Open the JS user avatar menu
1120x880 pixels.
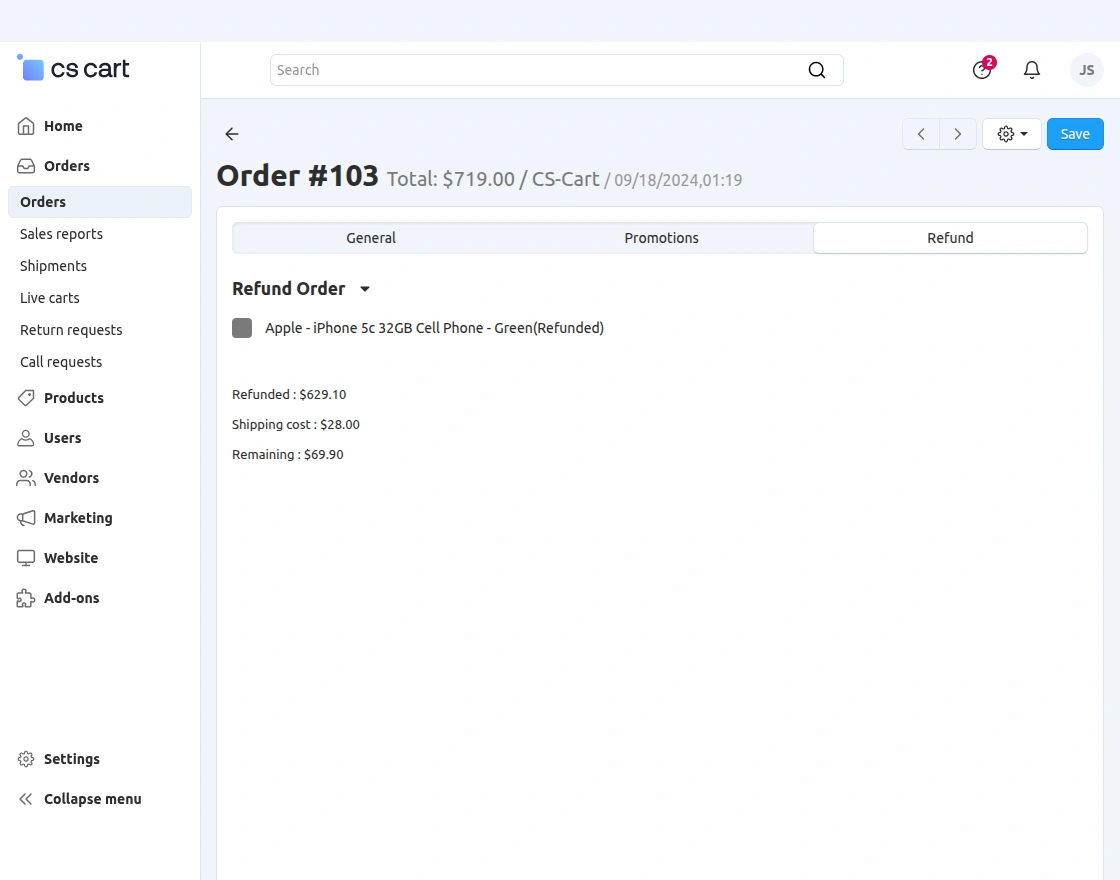pyautogui.click(x=1086, y=70)
